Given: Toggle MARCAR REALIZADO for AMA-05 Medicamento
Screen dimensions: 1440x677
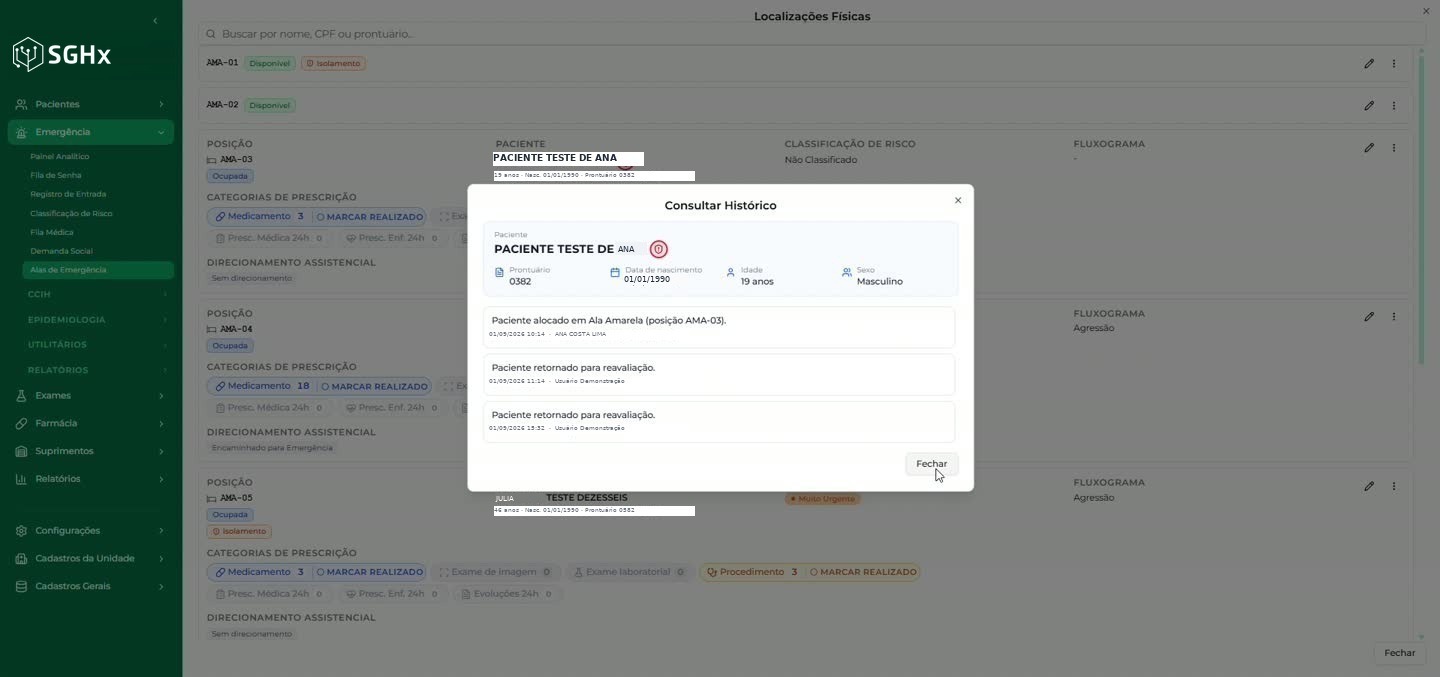Looking at the screenshot, I should coord(370,572).
